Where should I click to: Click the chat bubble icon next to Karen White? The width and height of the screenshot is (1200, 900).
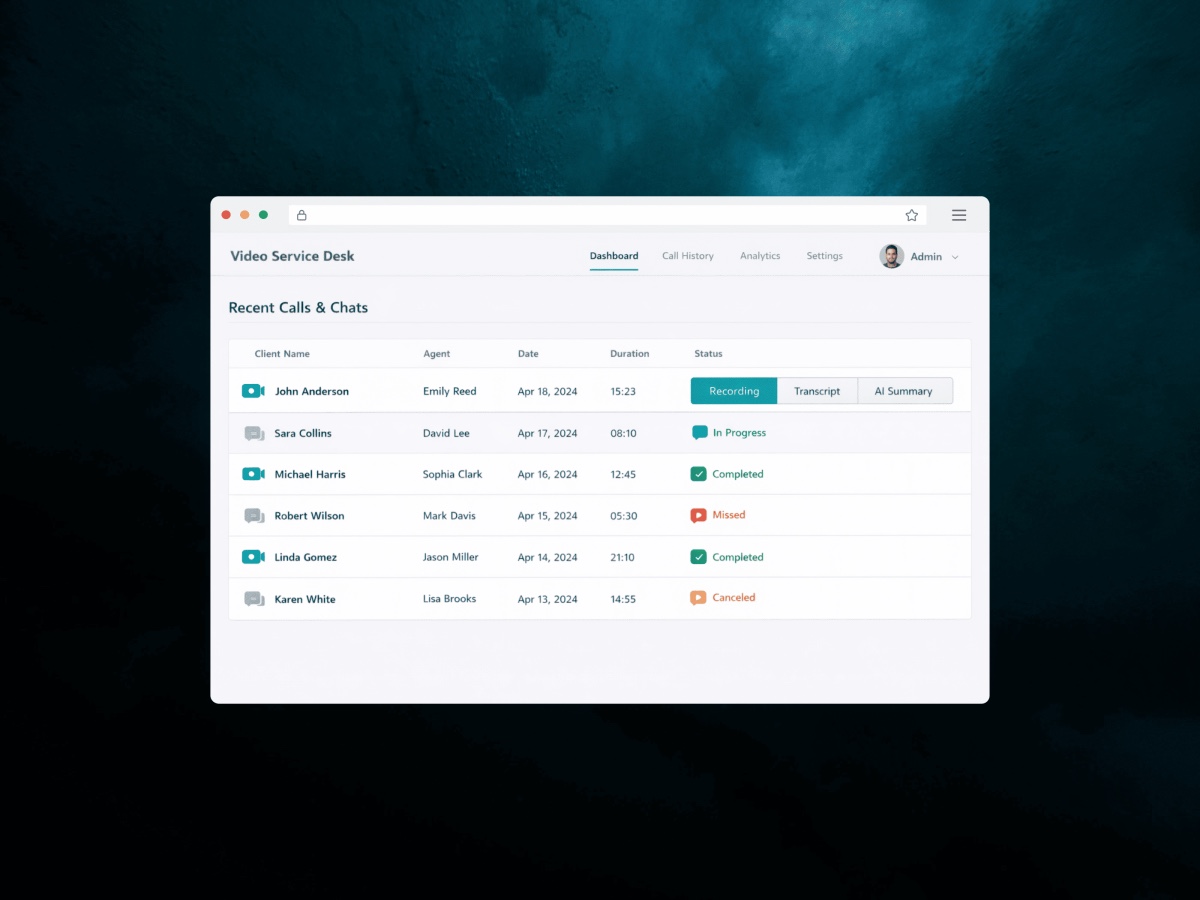pos(254,598)
